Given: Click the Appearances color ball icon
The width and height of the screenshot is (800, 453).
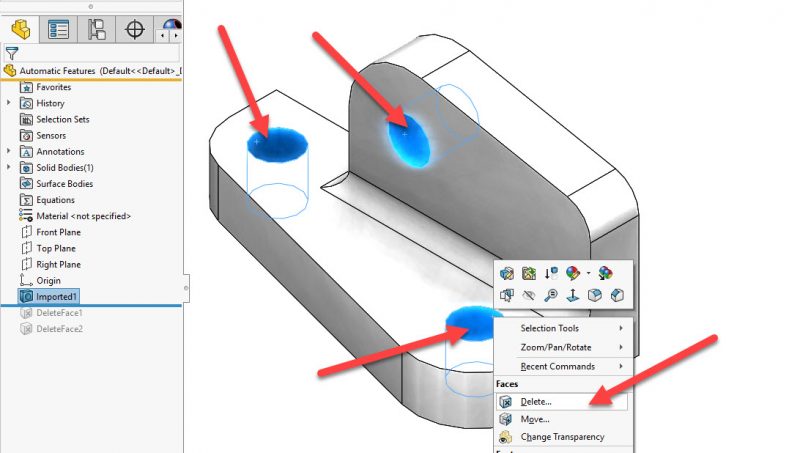Looking at the screenshot, I should [x=572, y=272].
